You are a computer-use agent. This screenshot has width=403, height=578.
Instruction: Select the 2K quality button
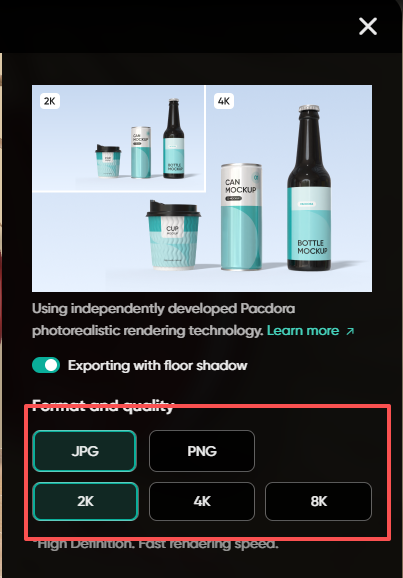86,501
